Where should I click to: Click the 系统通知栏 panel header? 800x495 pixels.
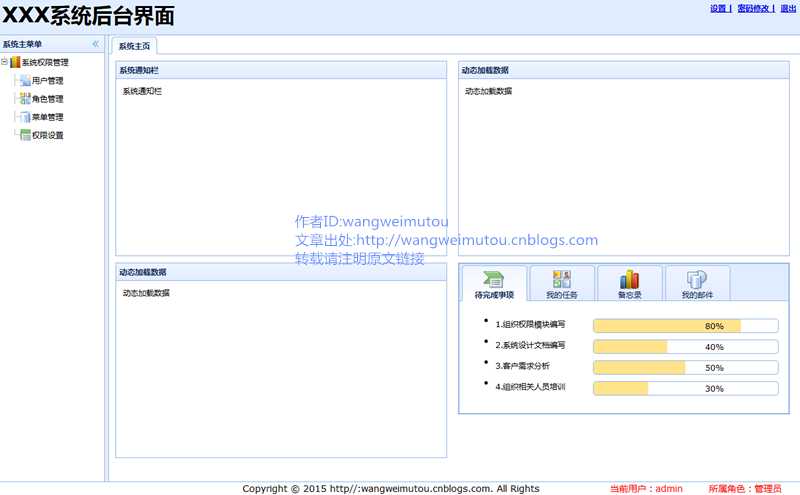tap(281, 70)
